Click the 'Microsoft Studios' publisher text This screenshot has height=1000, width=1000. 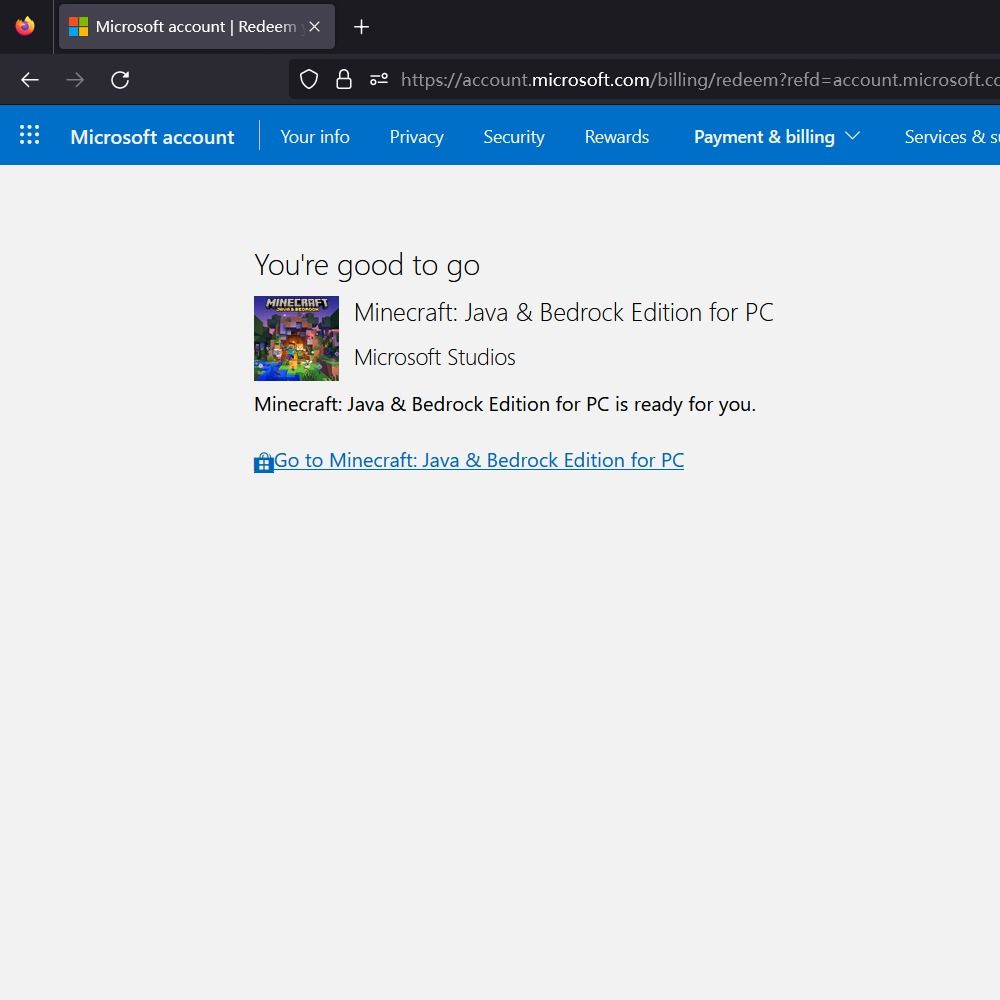click(434, 357)
